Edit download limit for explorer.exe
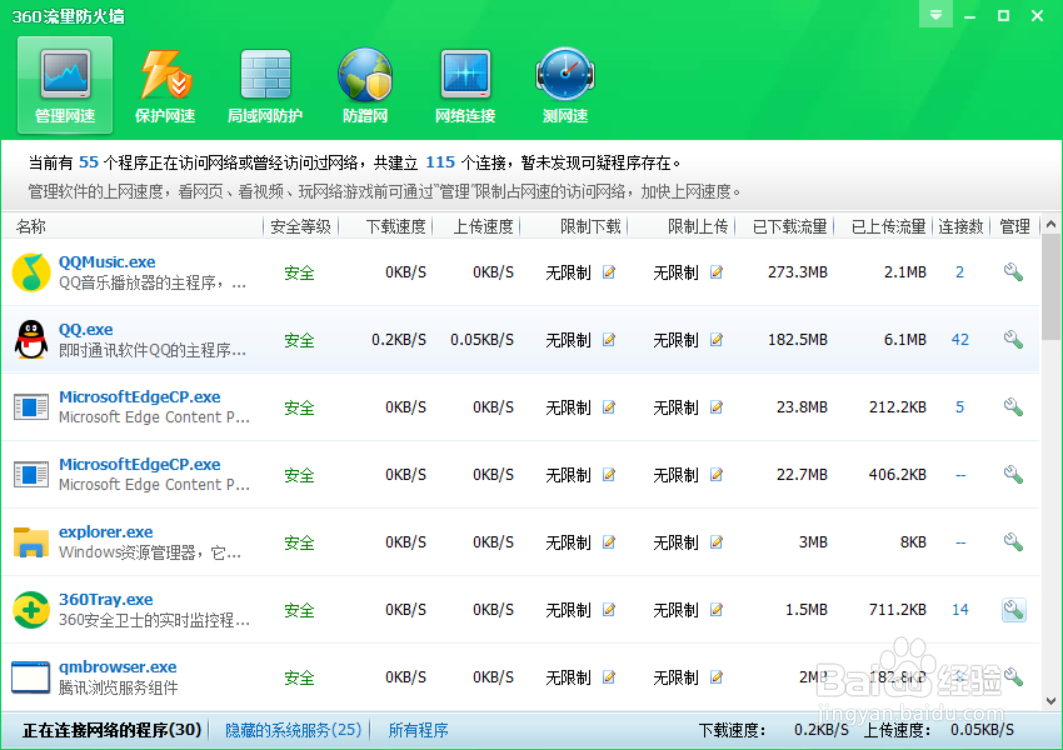Screen dimensions: 1063x750 [609, 542]
